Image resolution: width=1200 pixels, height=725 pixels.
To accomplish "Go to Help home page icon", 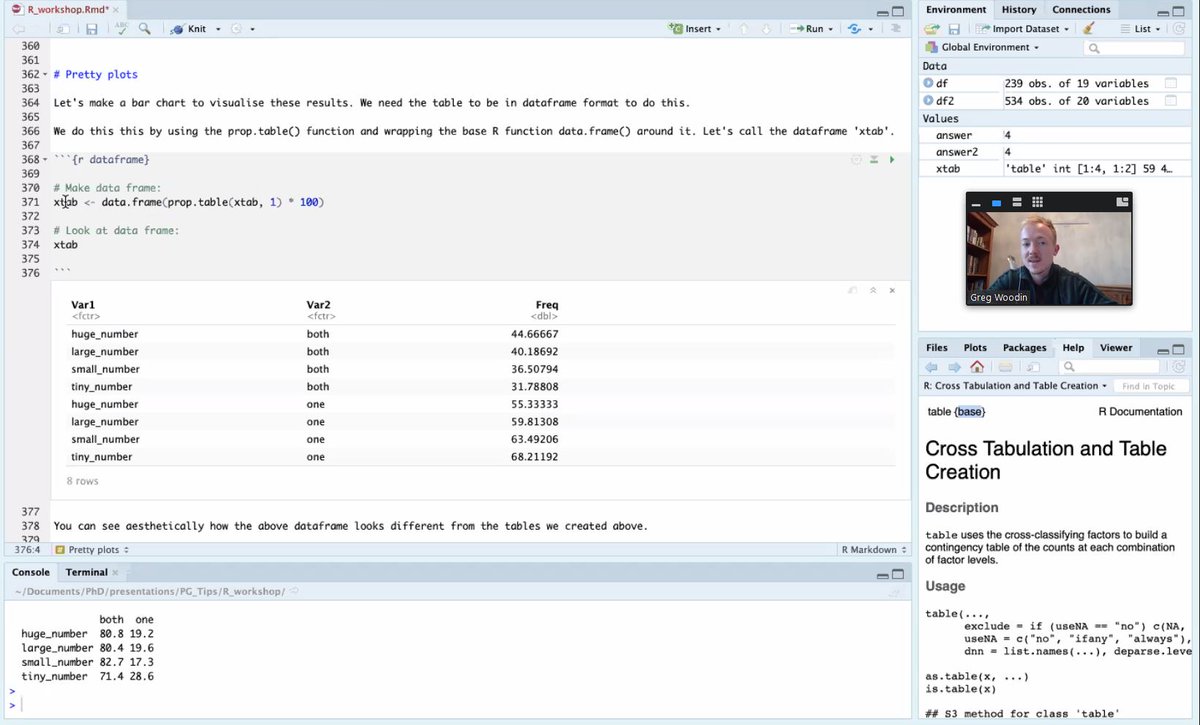I will 977,367.
